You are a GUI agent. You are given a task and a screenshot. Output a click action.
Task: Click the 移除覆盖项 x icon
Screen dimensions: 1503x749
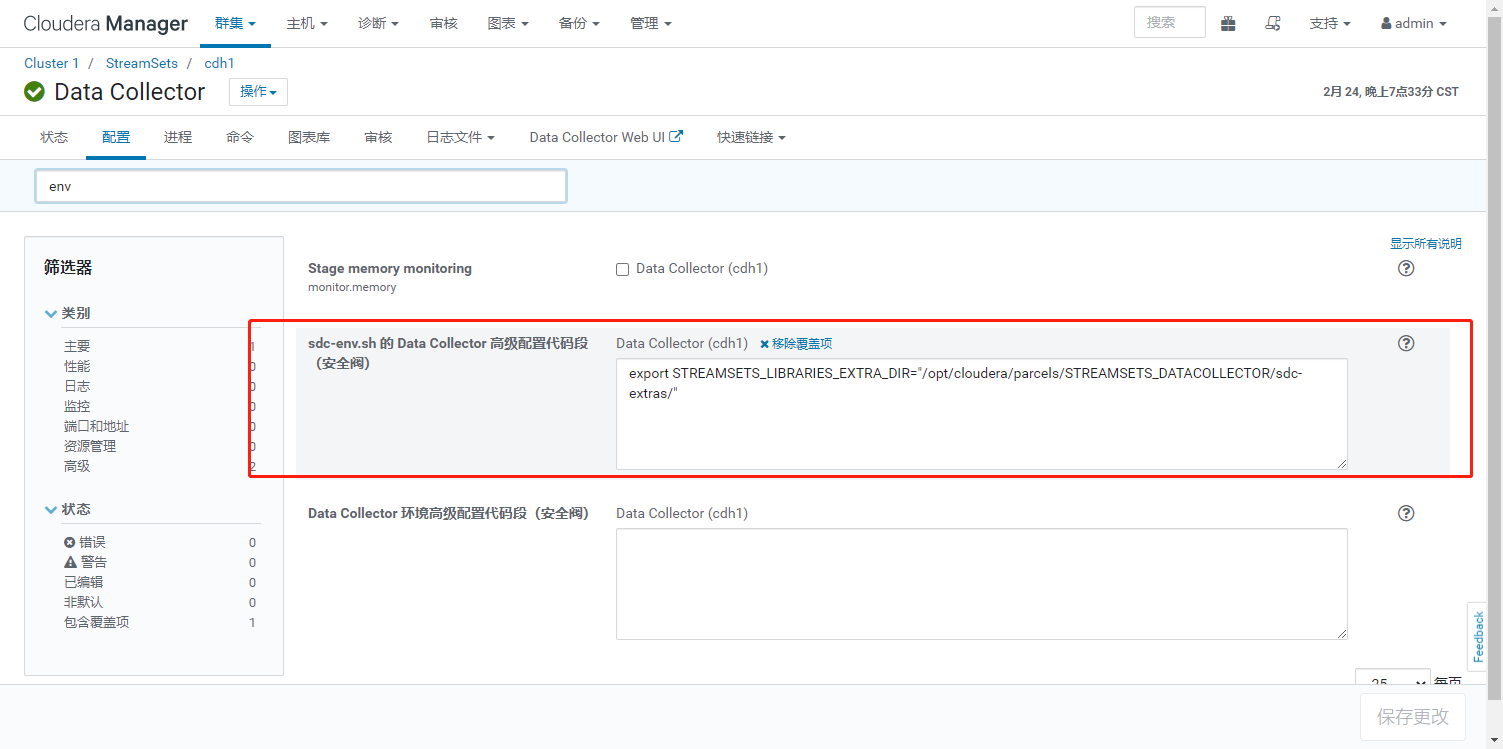[765, 344]
